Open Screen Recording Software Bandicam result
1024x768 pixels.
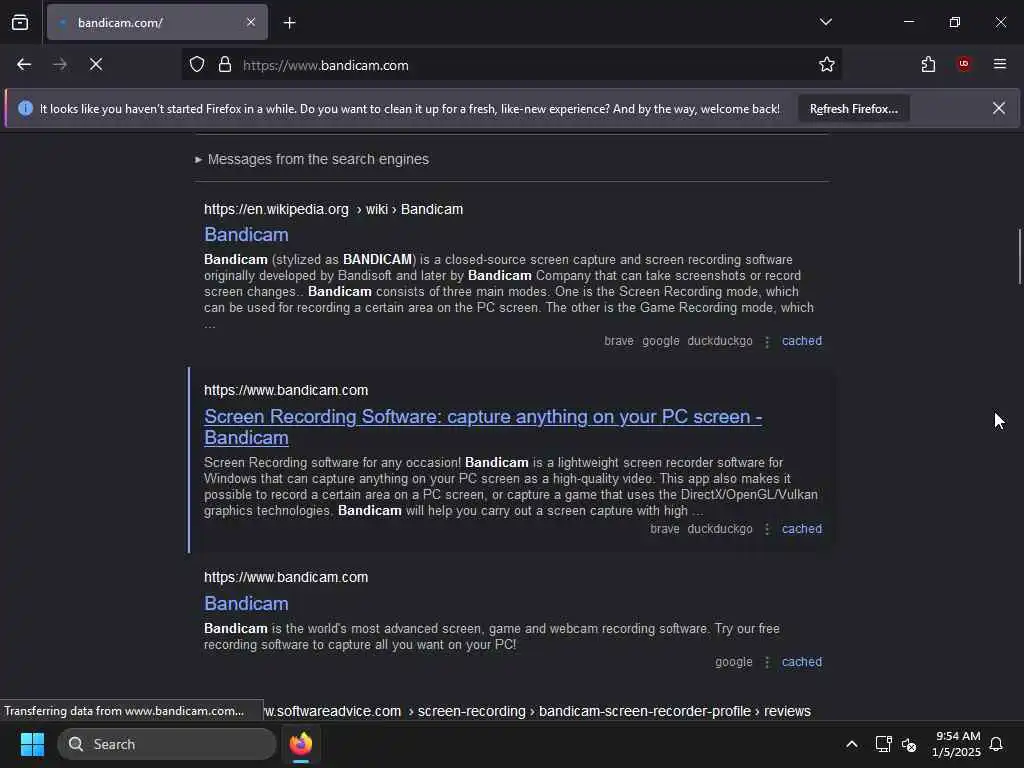click(x=483, y=426)
